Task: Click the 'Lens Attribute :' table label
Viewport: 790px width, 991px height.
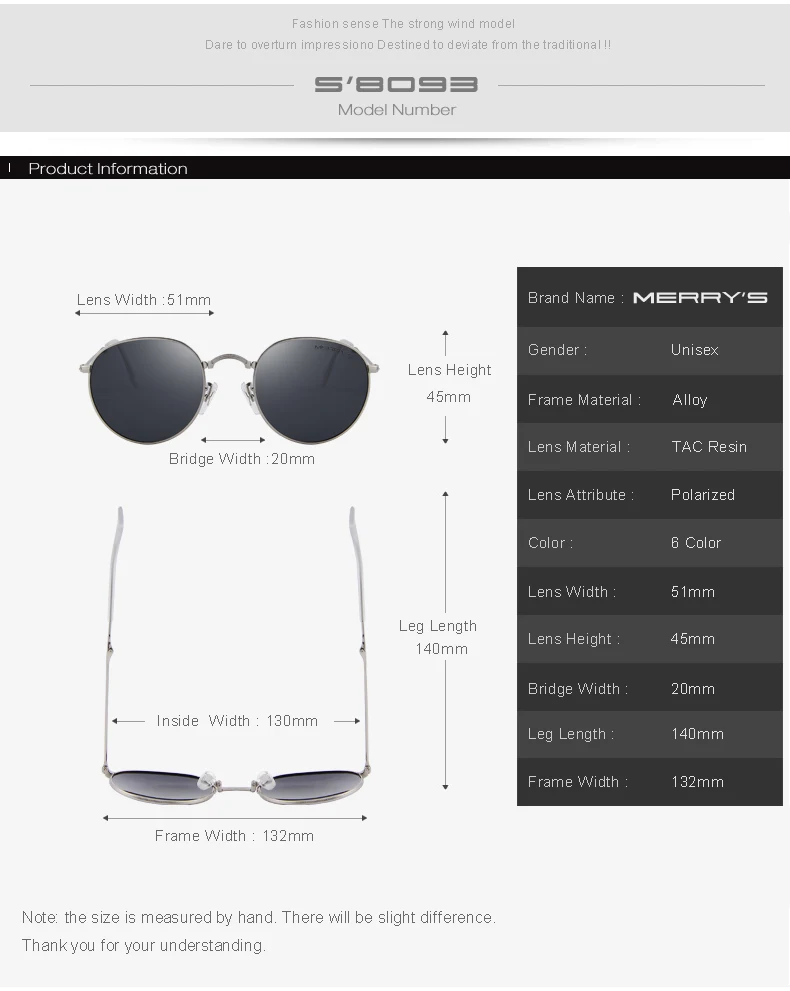Action: (581, 495)
